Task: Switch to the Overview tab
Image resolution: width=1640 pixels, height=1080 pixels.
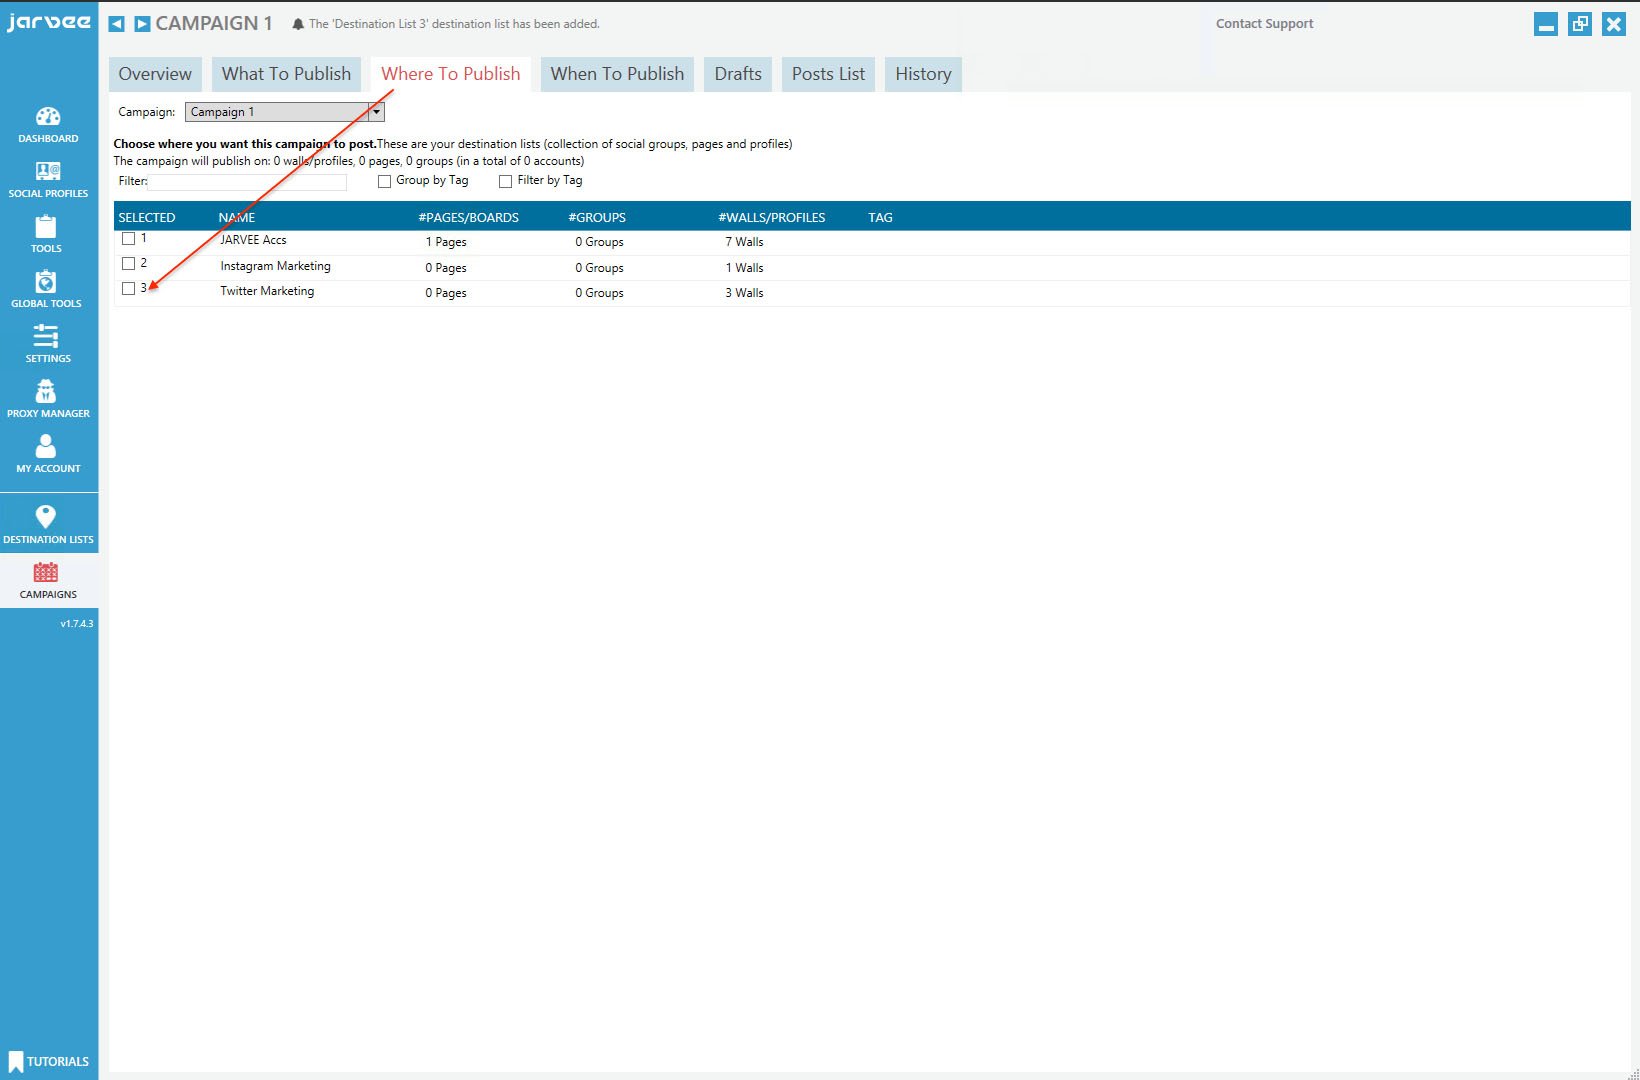Action: (155, 74)
